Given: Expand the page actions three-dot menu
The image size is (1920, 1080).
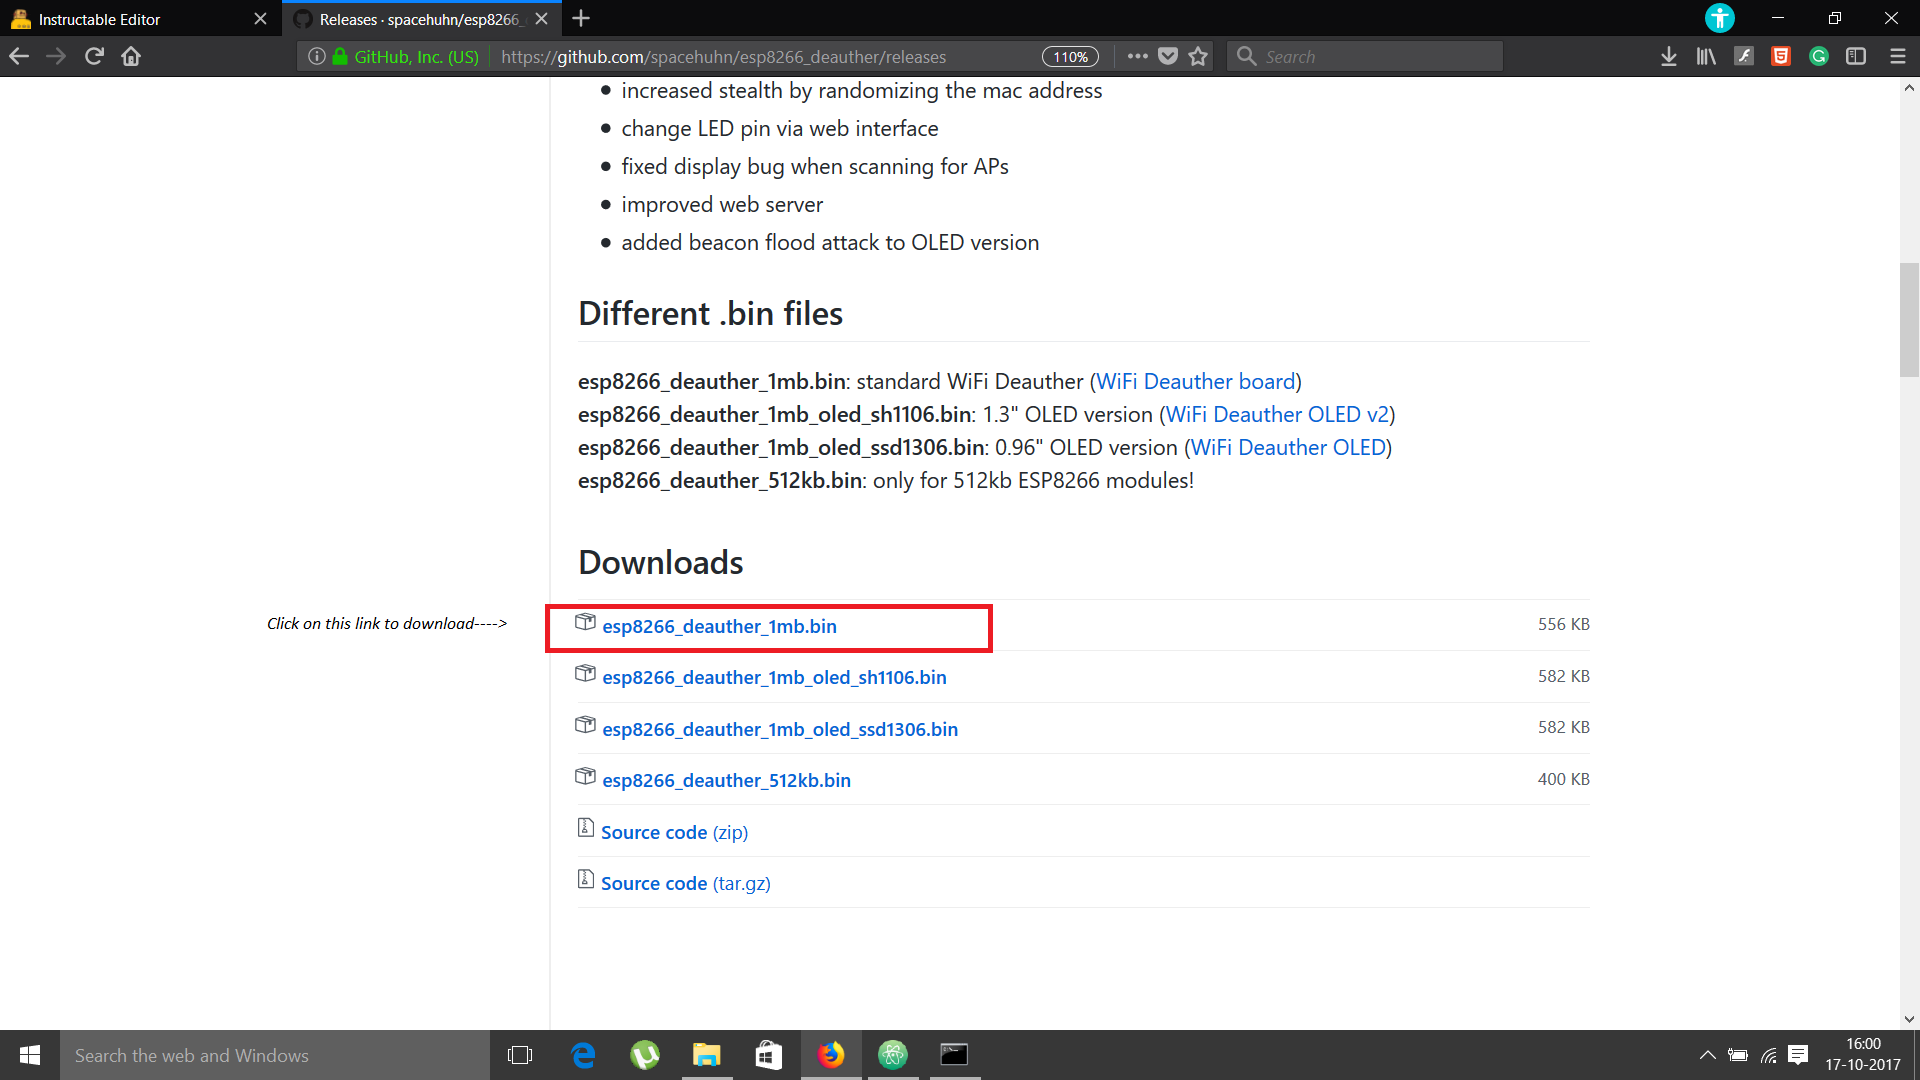Looking at the screenshot, I should [1137, 57].
